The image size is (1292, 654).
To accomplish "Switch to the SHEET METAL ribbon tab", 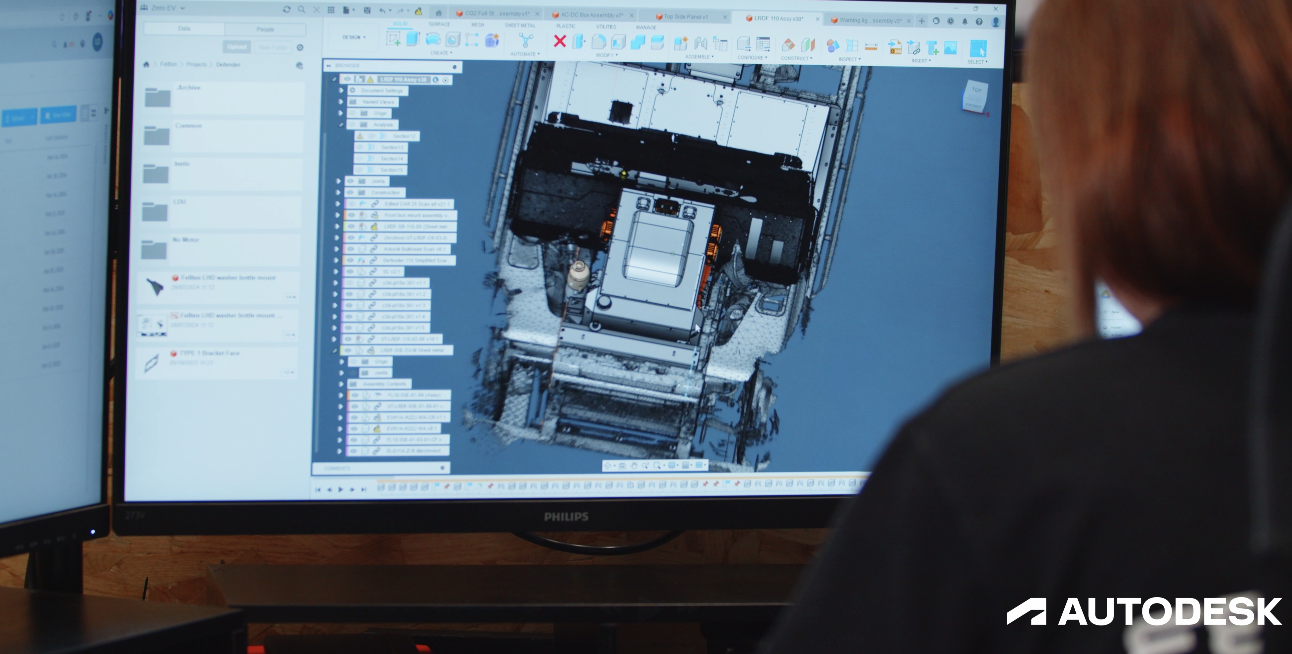I will tap(520, 25).
